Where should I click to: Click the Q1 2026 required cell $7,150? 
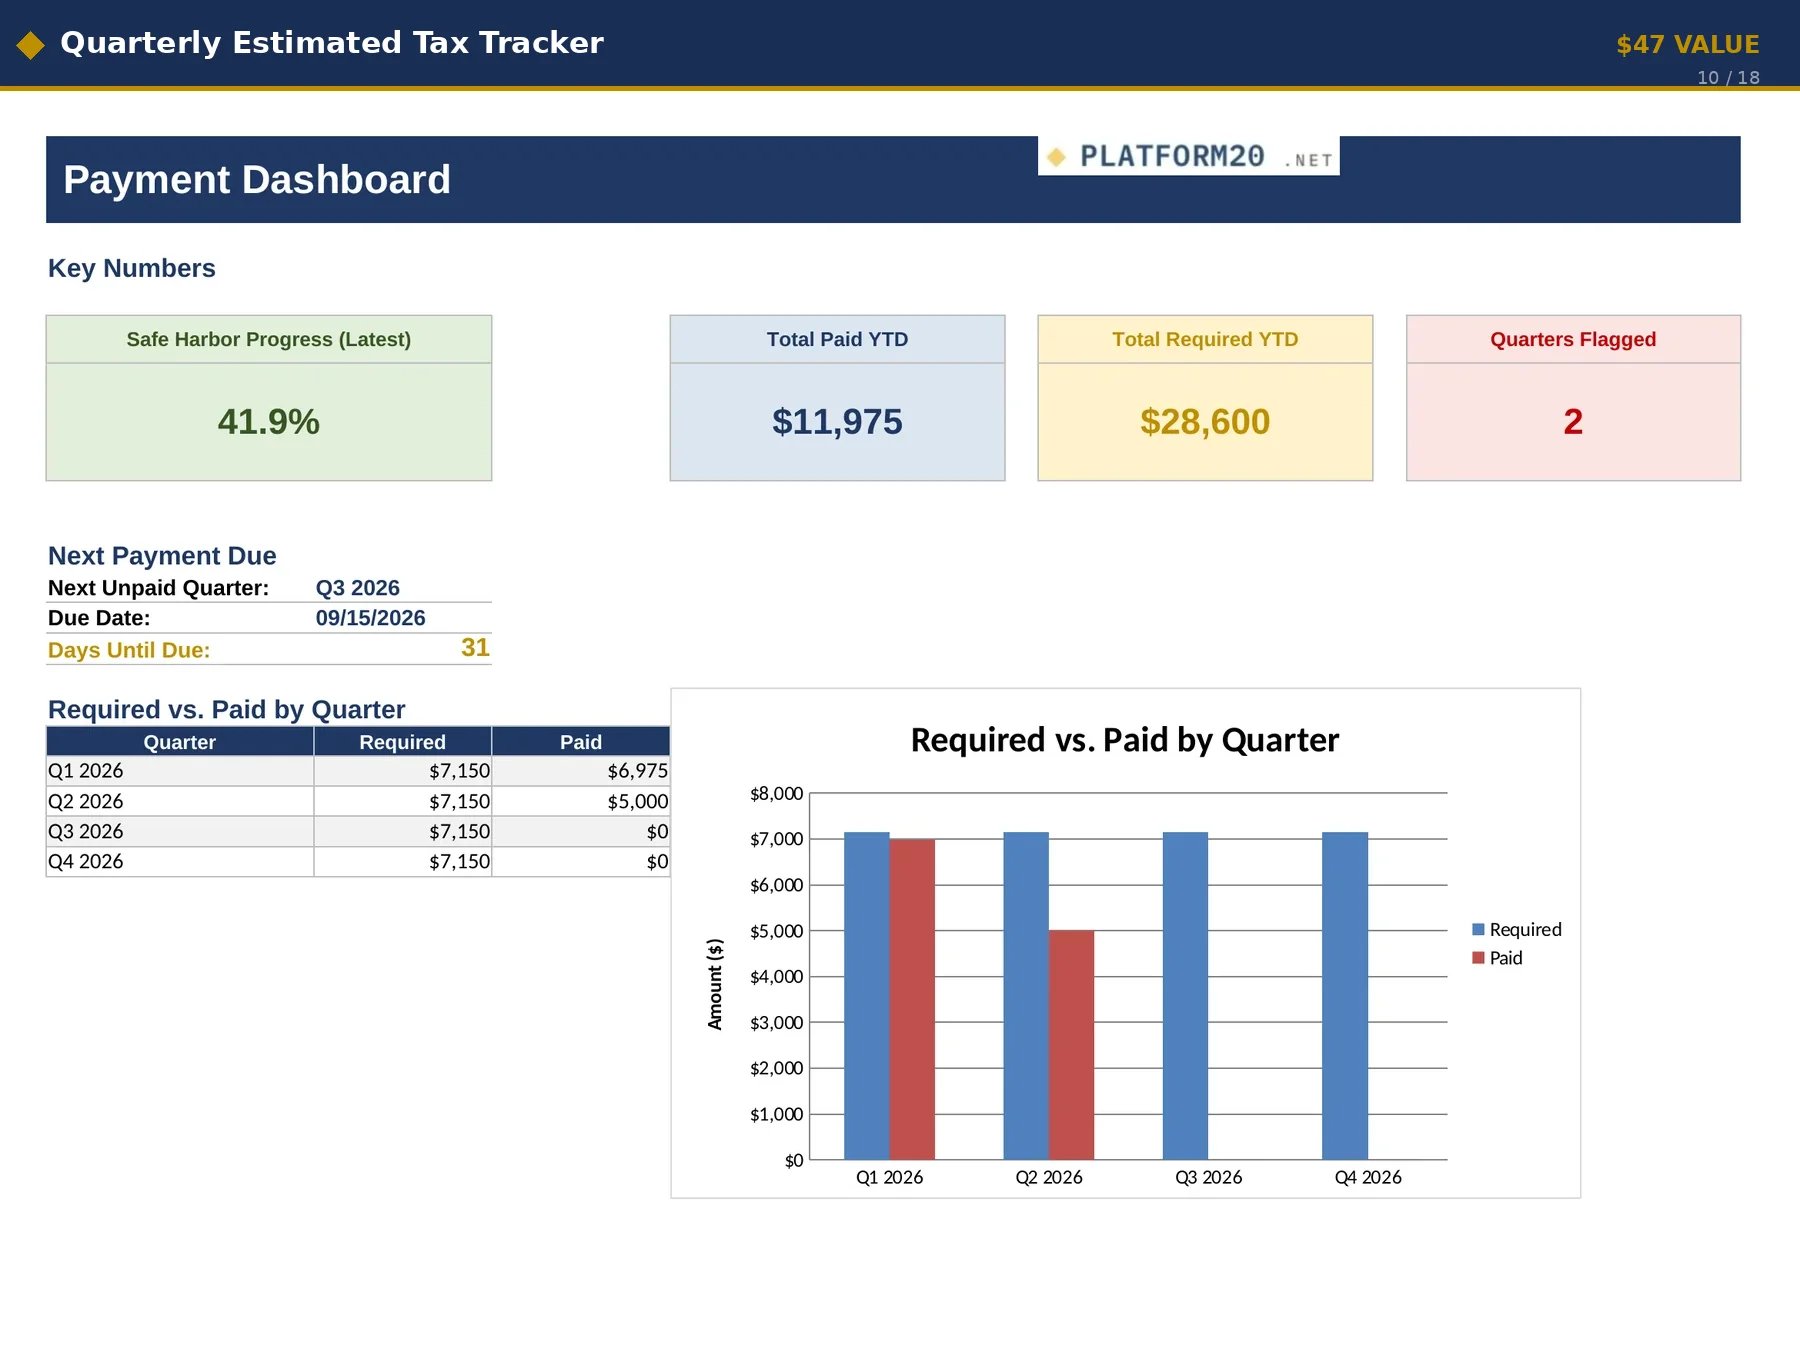tap(403, 771)
